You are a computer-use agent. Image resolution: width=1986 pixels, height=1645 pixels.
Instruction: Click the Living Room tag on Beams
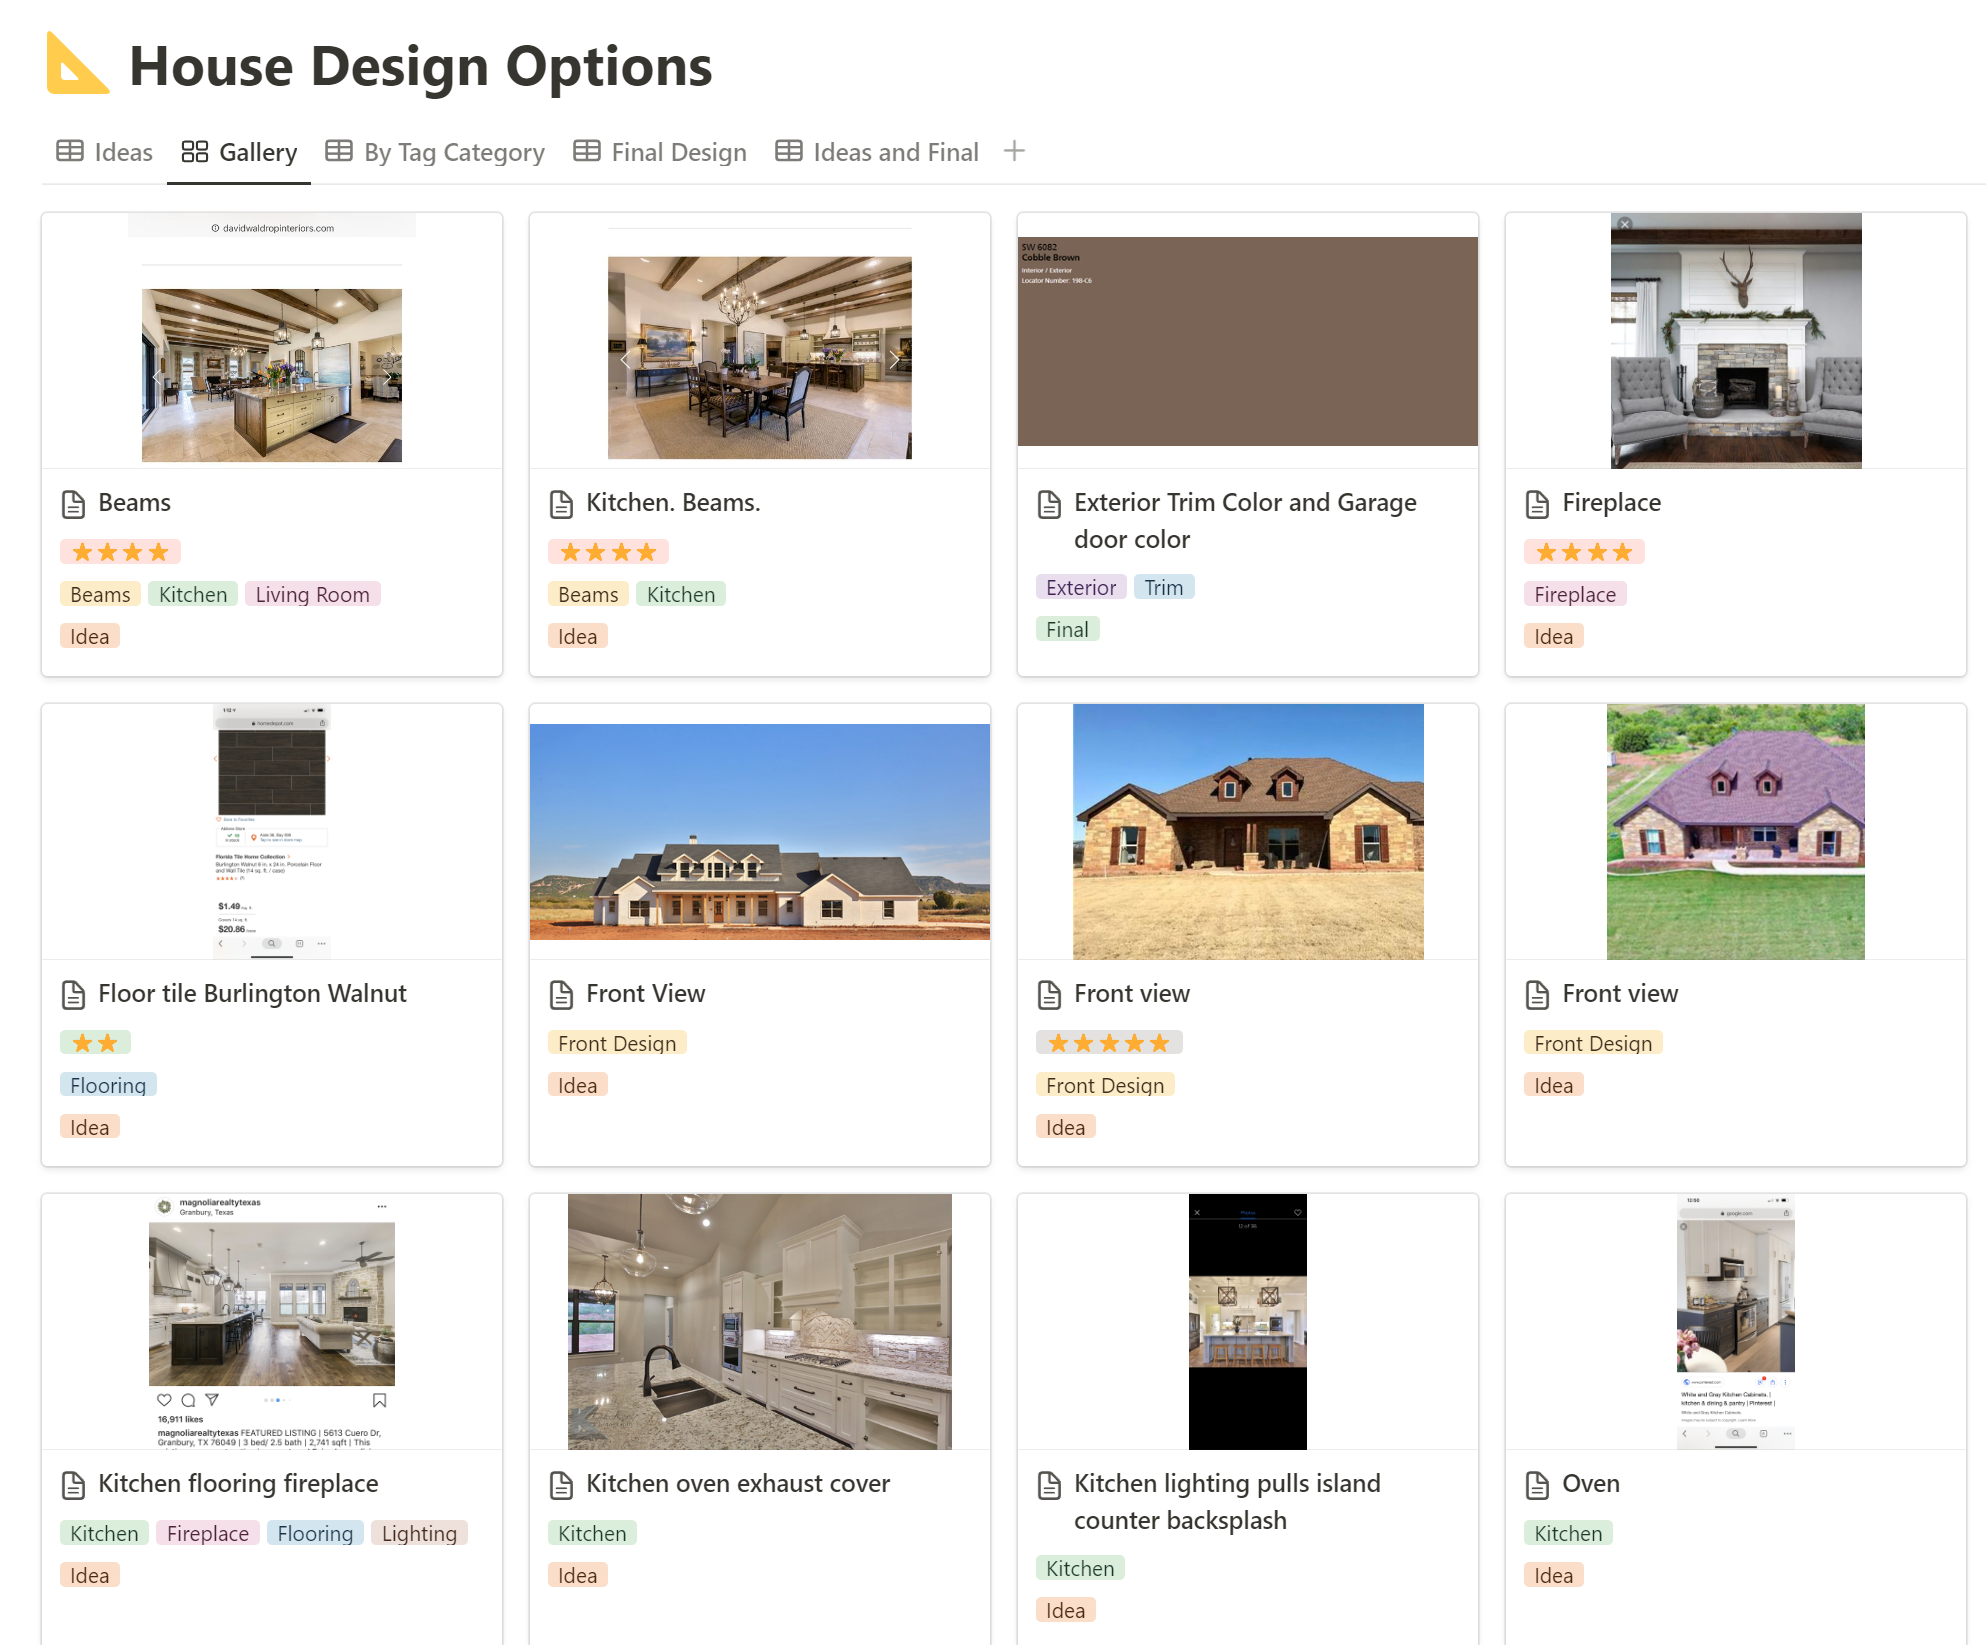click(x=312, y=595)
